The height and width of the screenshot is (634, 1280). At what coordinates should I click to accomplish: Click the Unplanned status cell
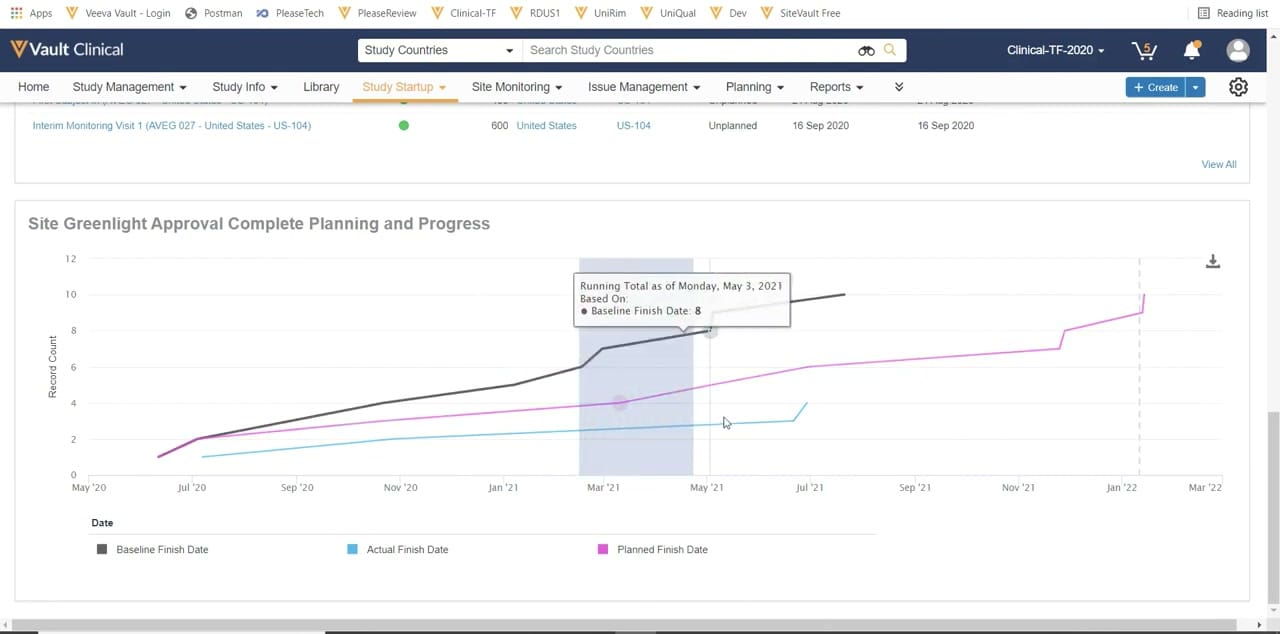pyautogui.click(x=732, y=126)
